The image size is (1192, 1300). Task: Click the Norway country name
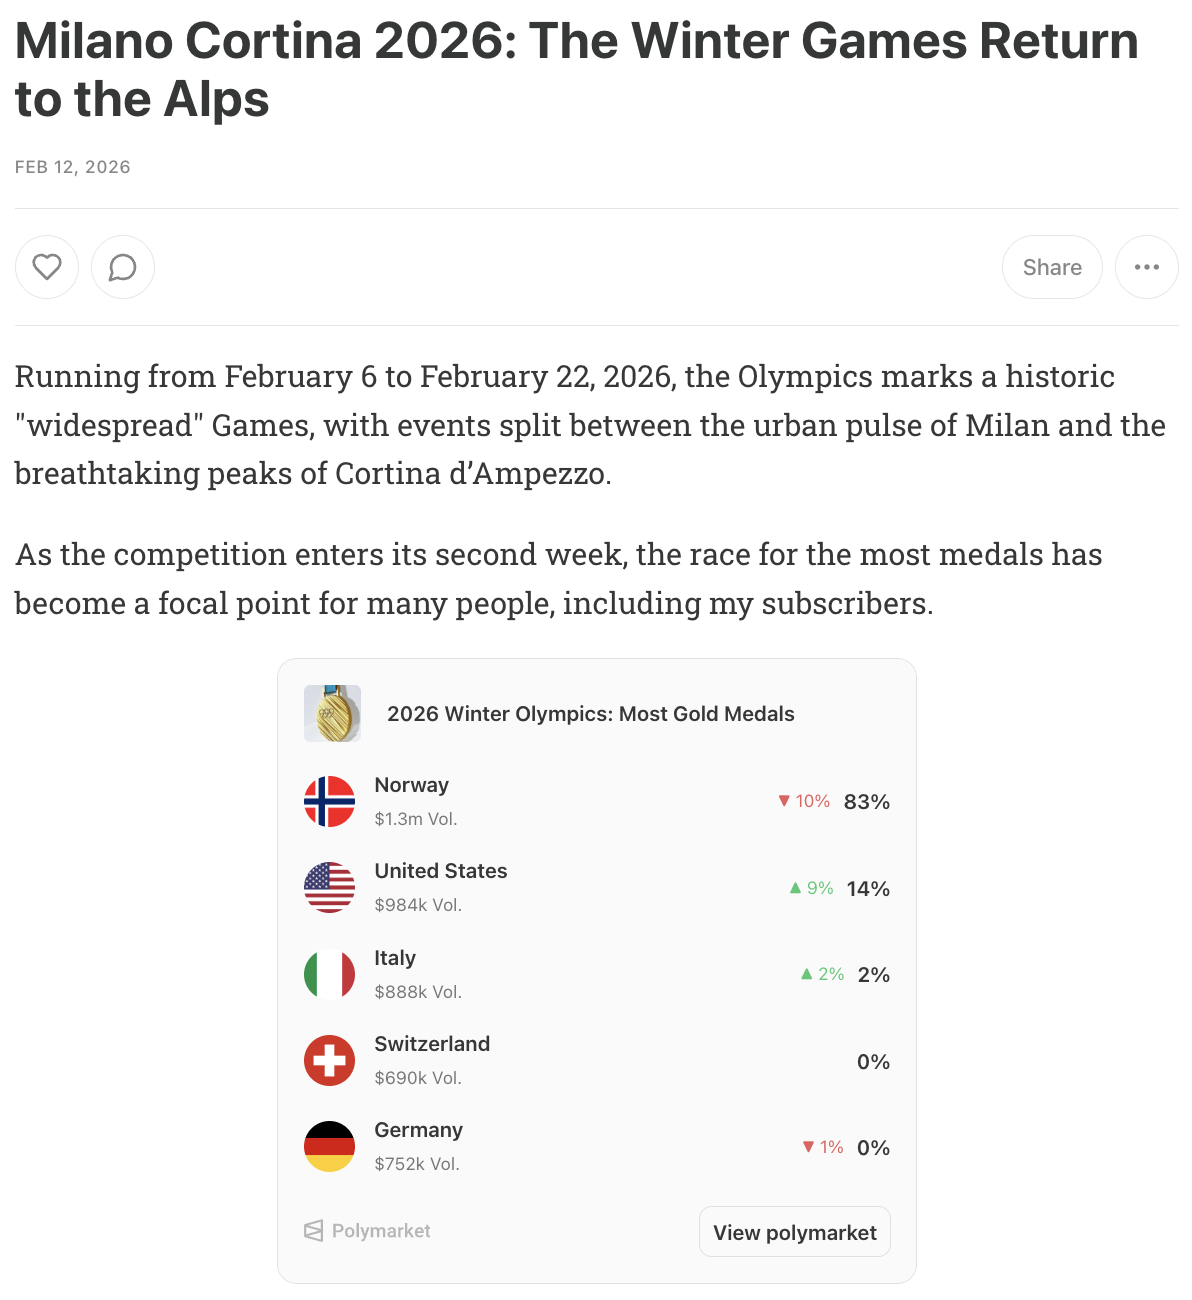tap(411, 785)
